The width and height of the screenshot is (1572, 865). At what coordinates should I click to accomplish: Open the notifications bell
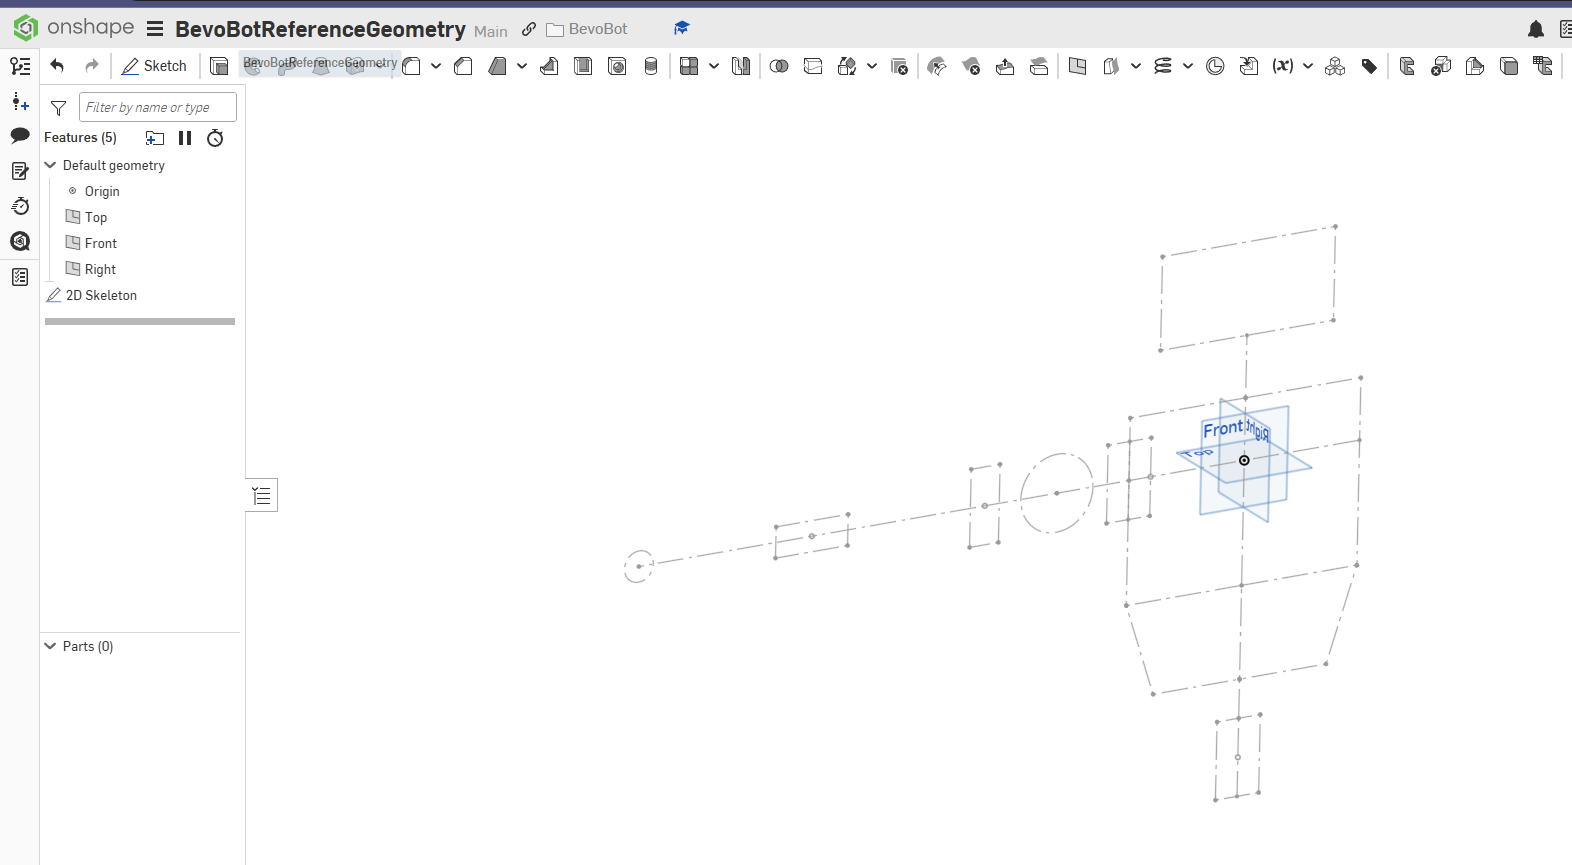1536,29
